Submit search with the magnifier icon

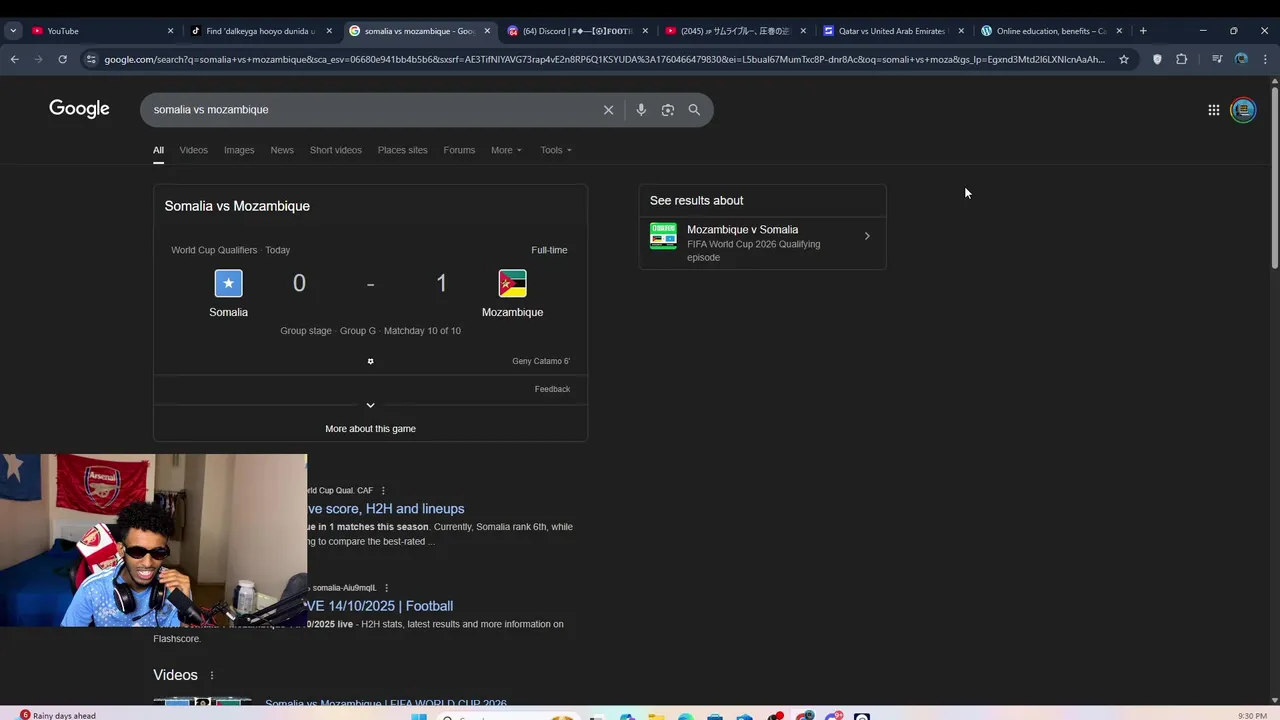[694, 110]
